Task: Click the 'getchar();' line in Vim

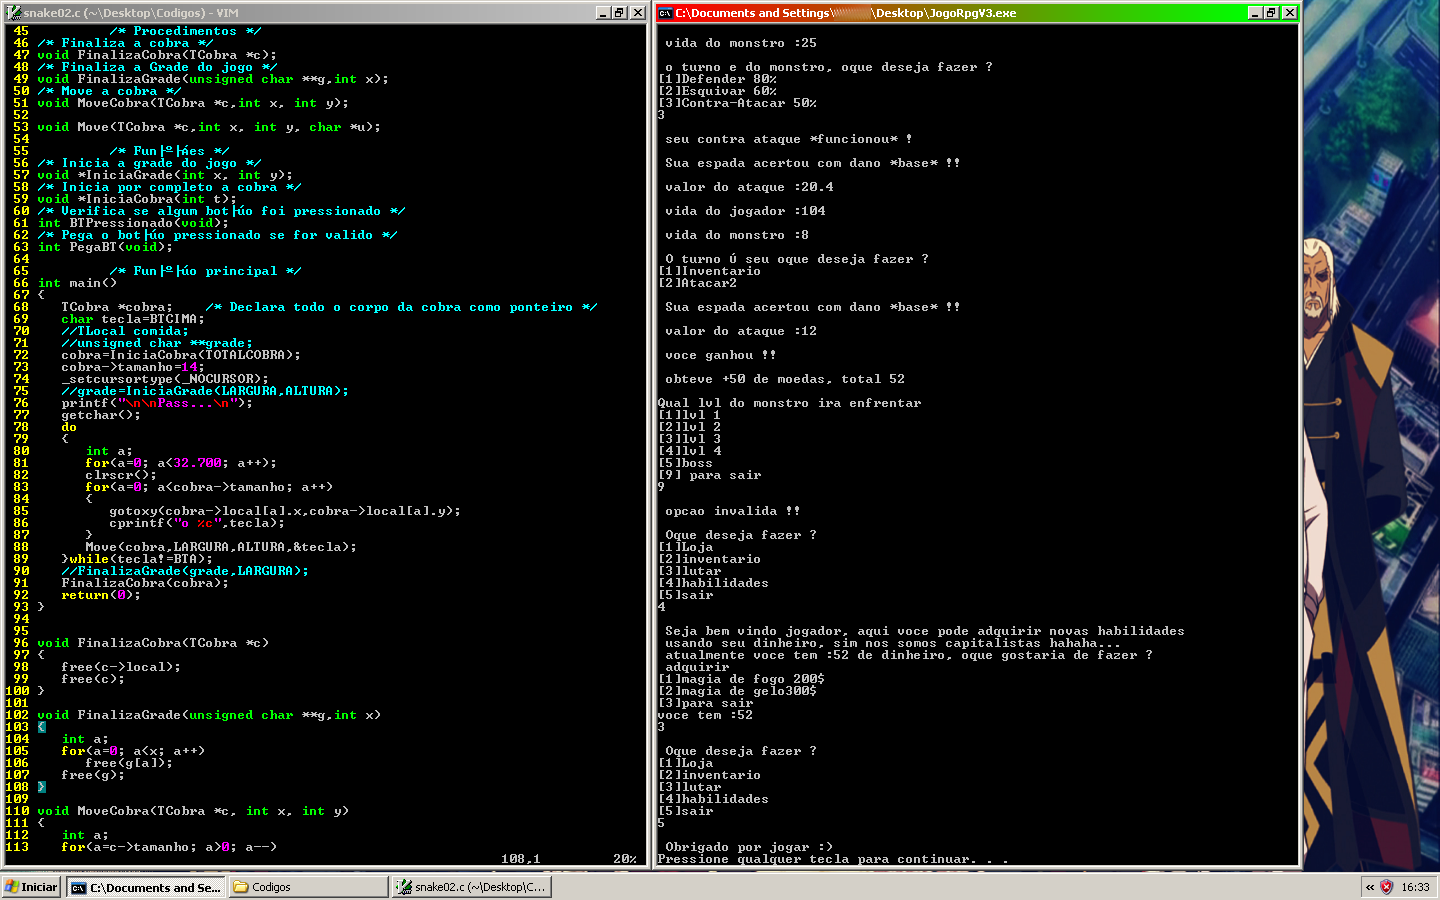Action: point(101,415)
